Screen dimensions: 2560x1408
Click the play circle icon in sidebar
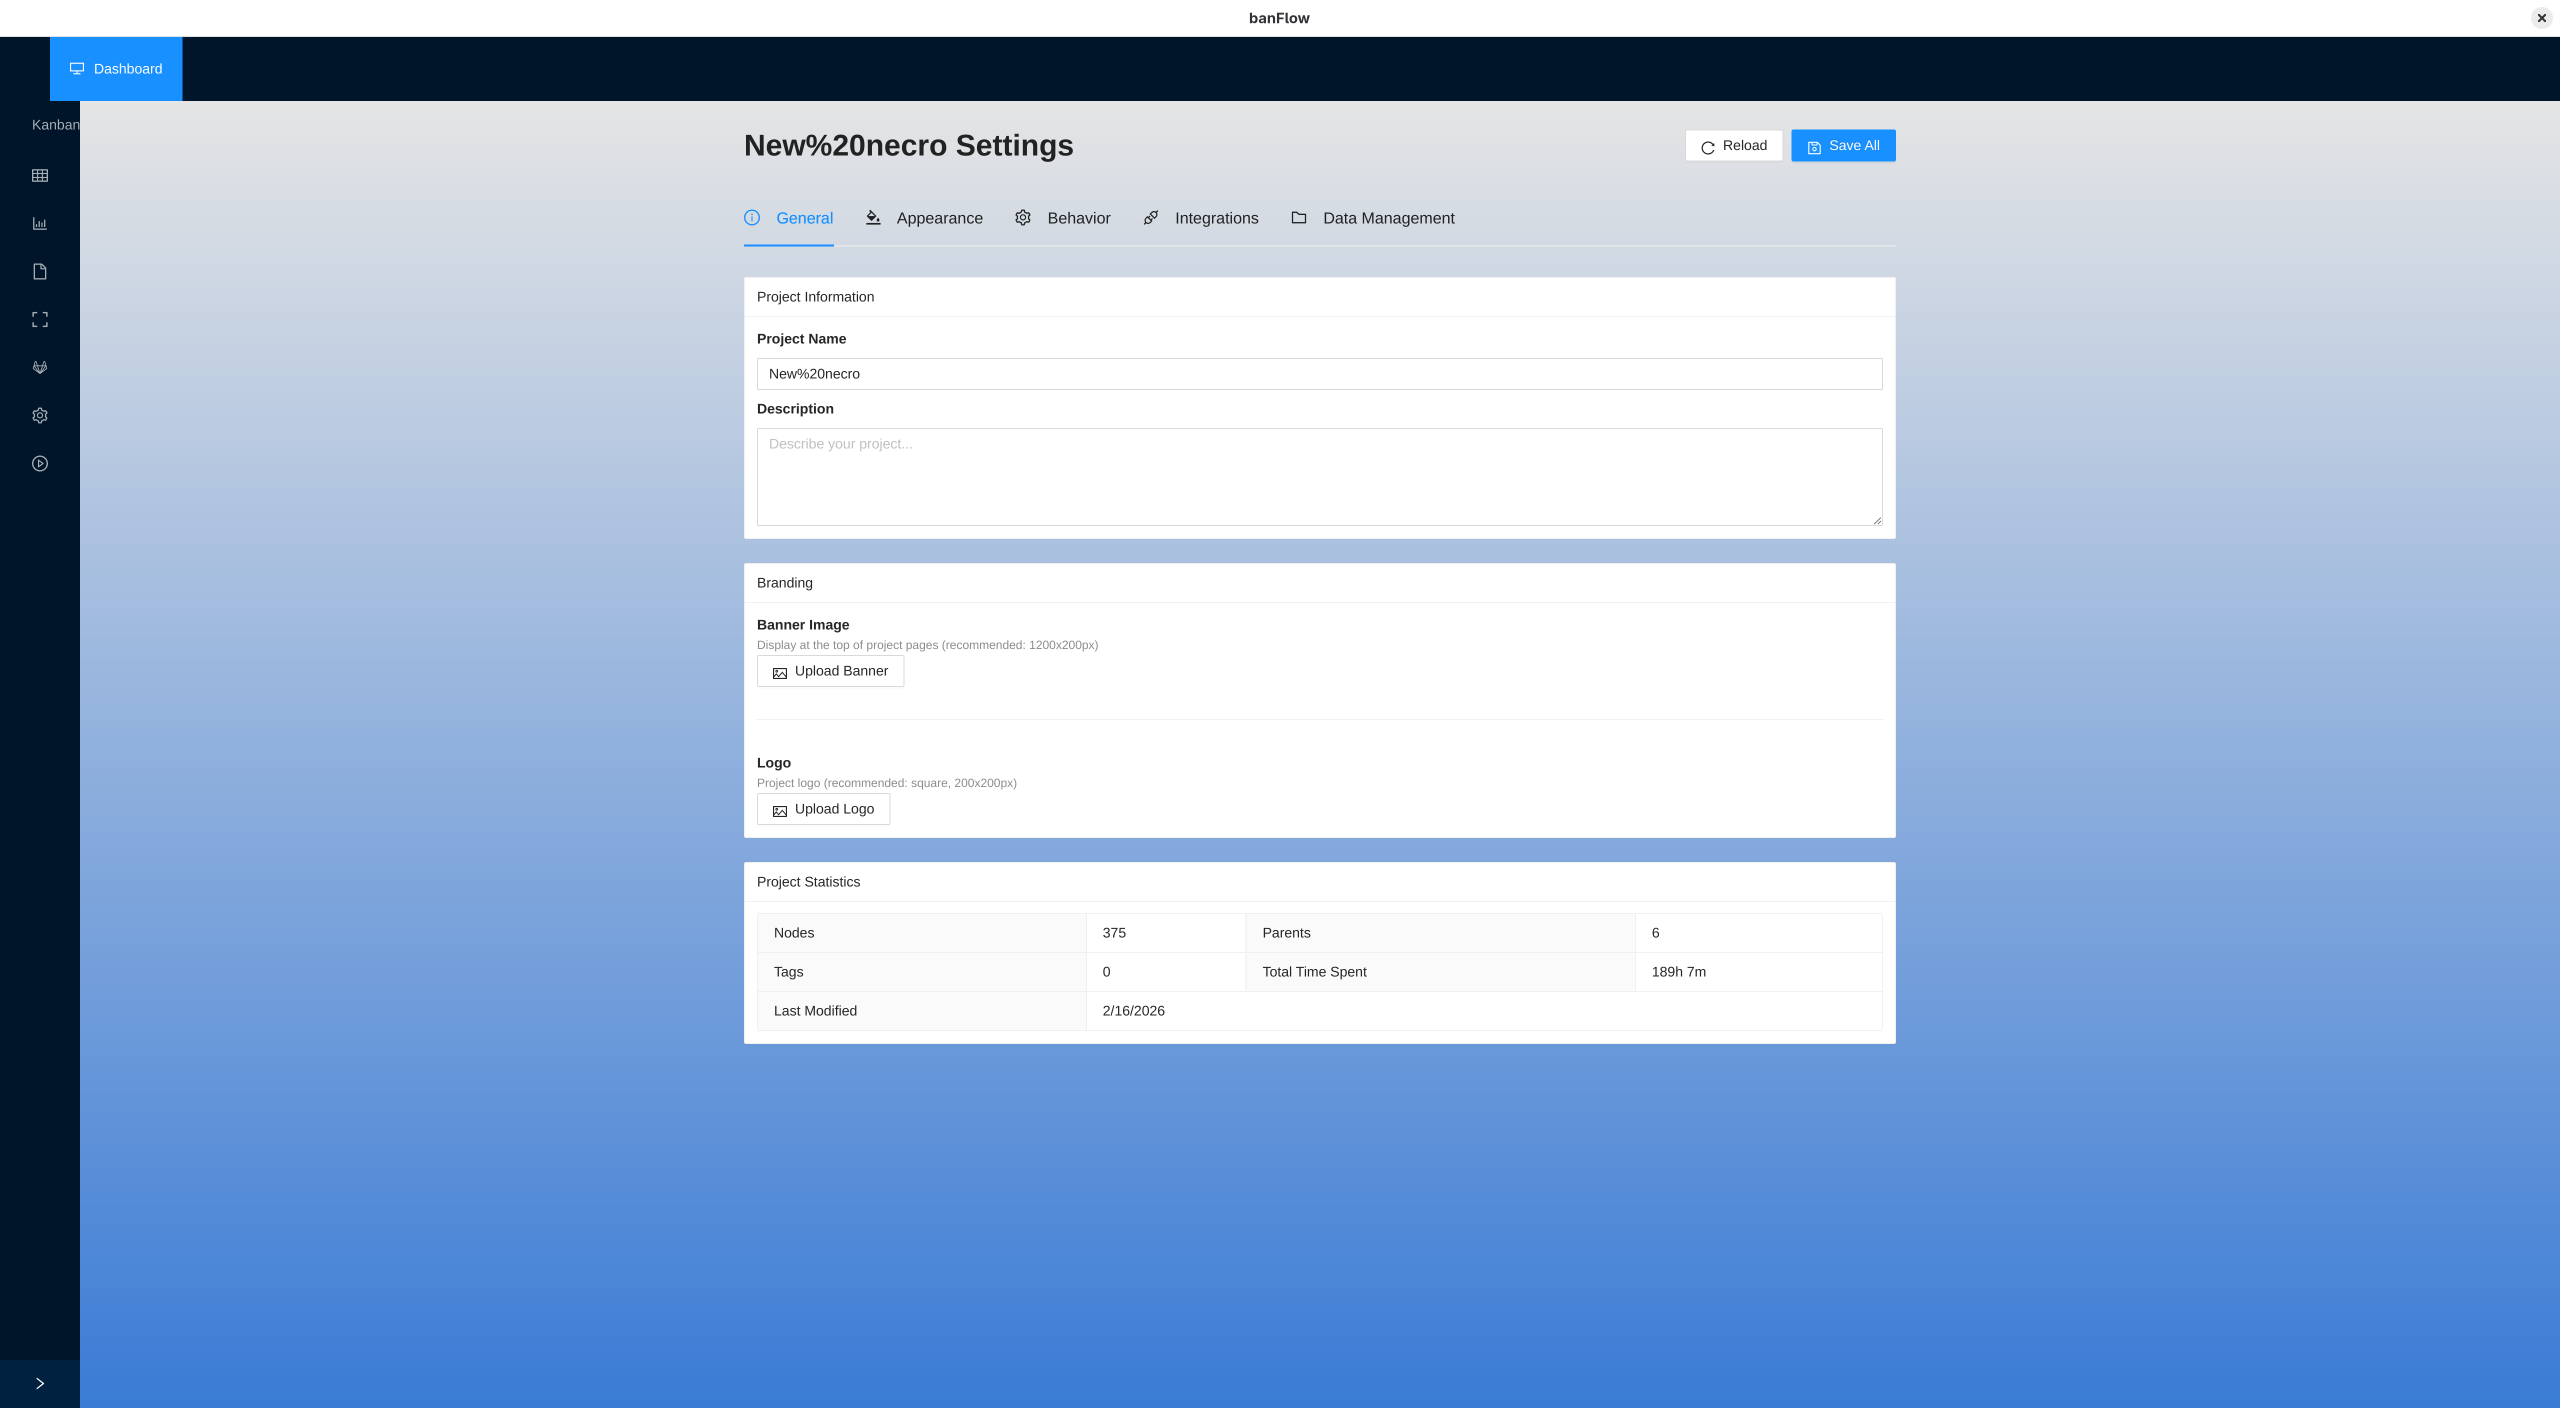point(40,464)
